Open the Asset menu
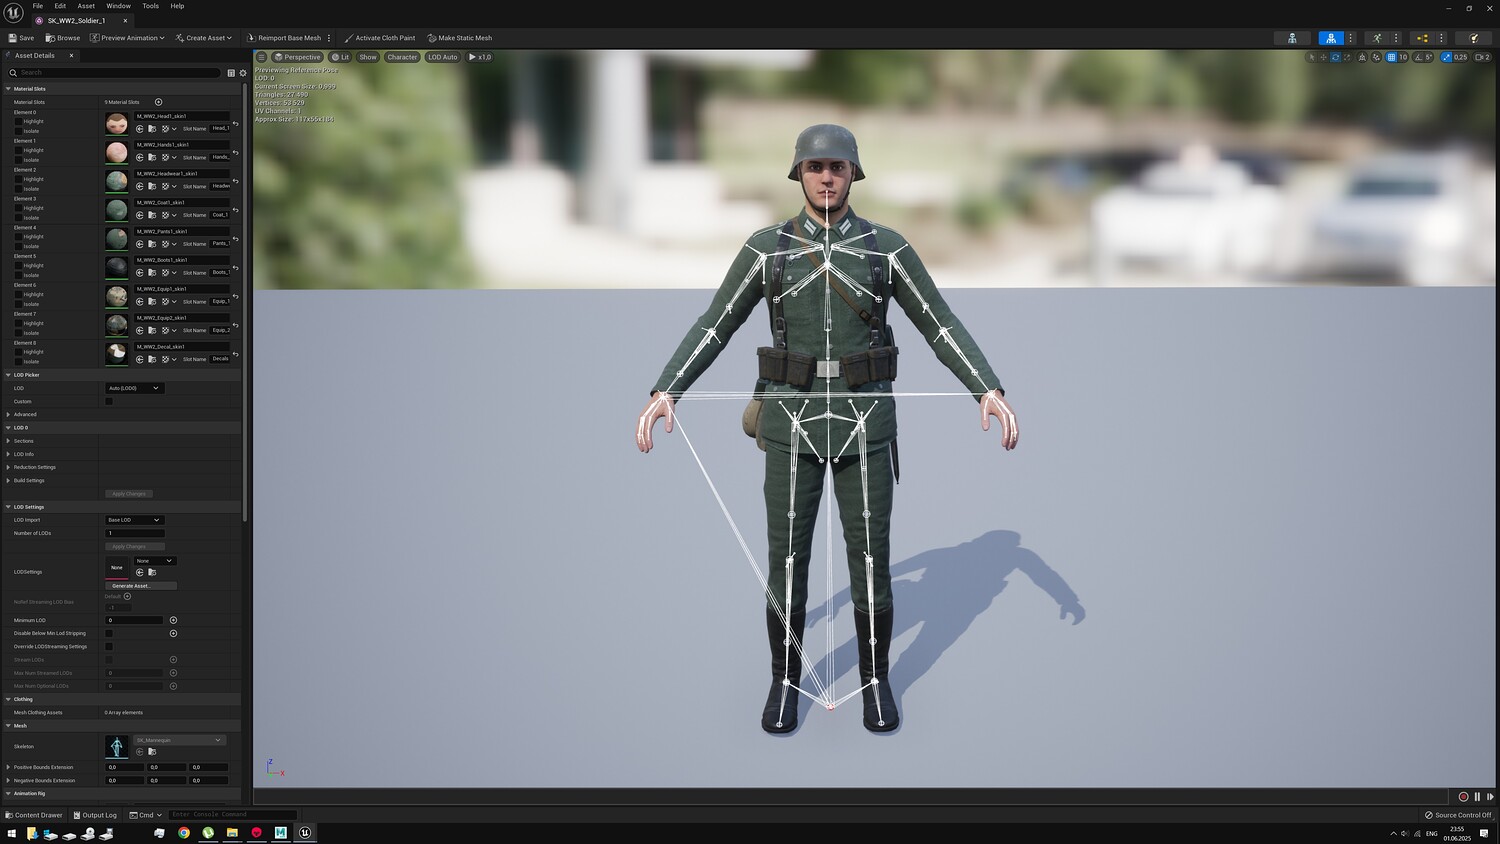The height and width of the screenshot is (844, 1500). click(x=86, y=6)
